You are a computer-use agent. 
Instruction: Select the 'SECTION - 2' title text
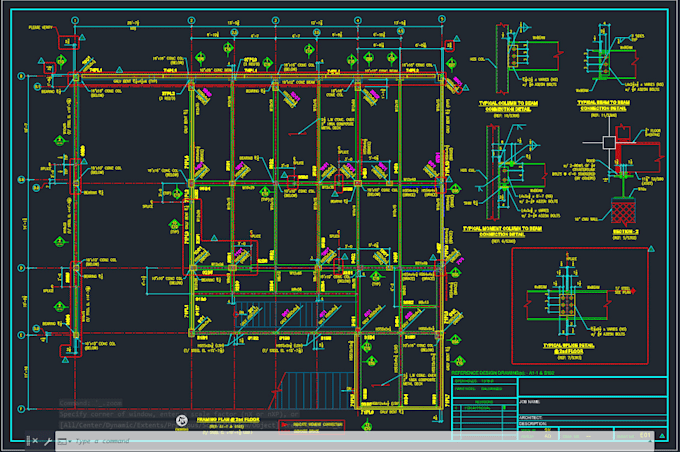(625, 232)
